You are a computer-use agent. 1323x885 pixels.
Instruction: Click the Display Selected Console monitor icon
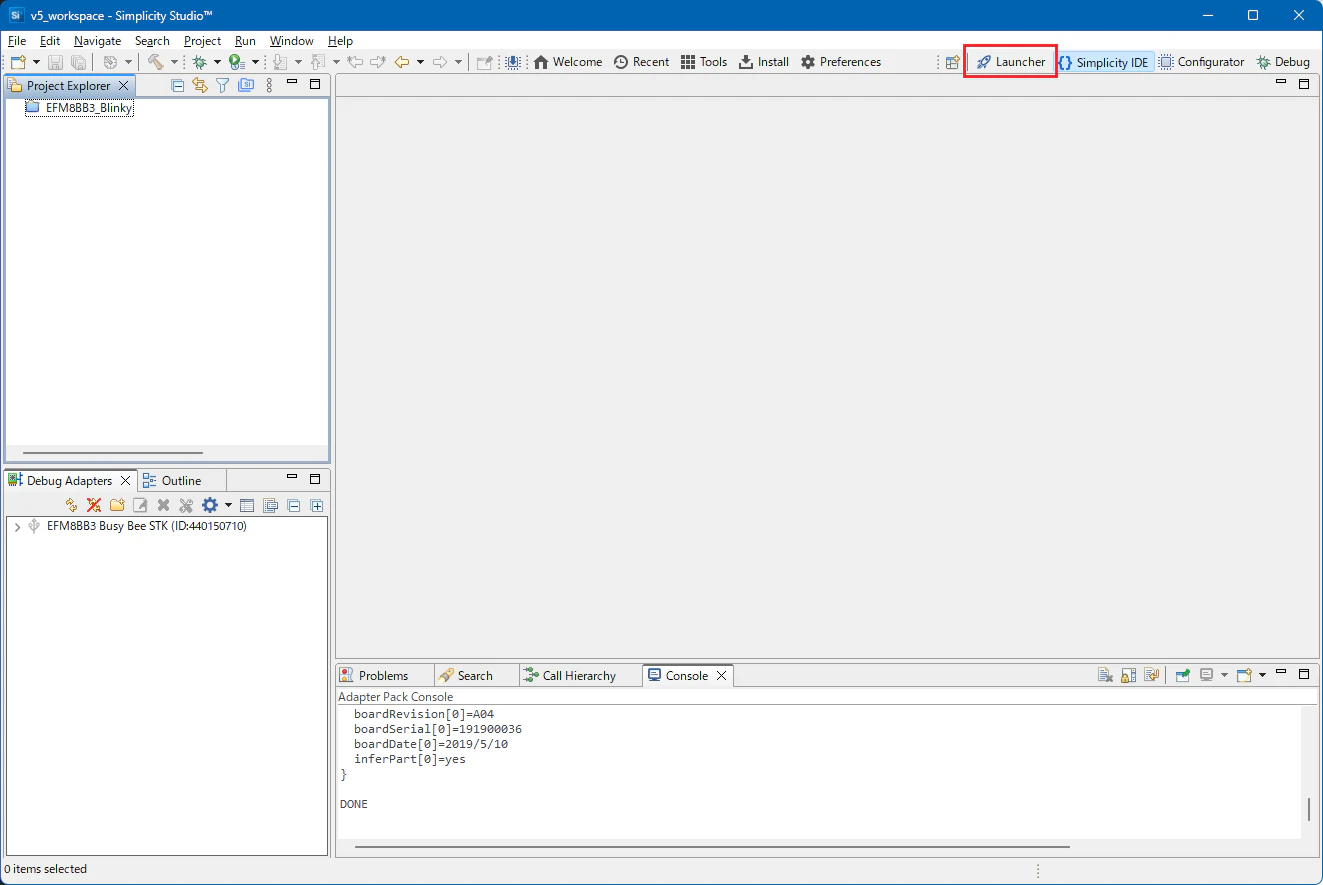point(1207,676)
